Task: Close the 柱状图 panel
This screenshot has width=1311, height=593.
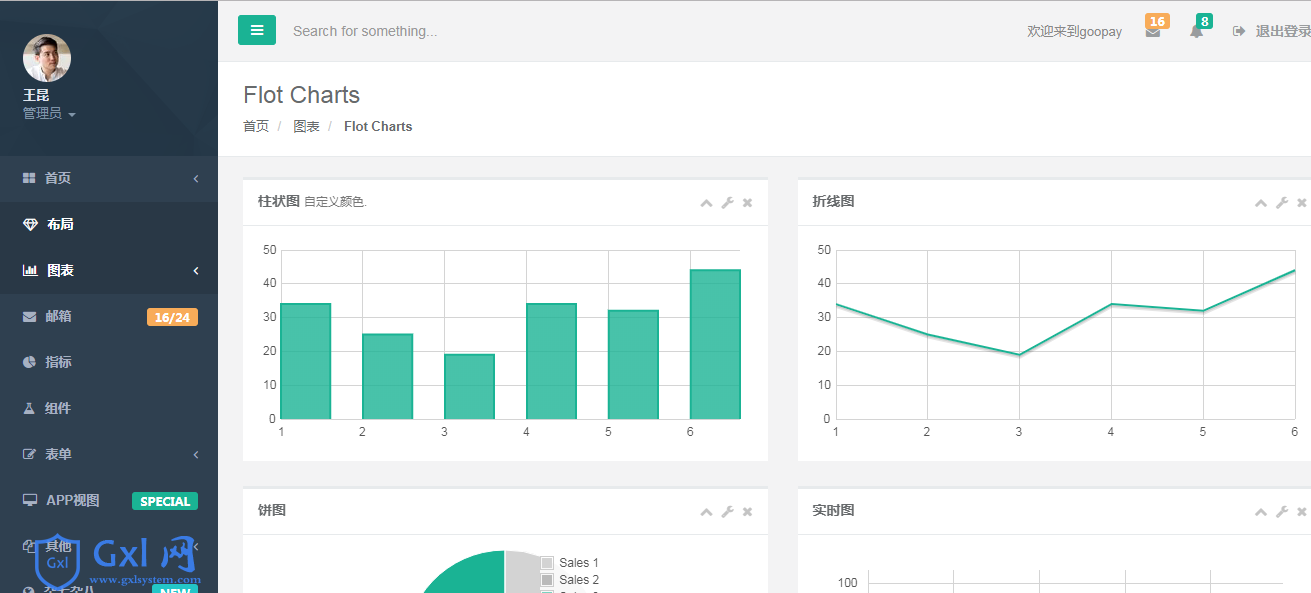Action: (747, 203)
